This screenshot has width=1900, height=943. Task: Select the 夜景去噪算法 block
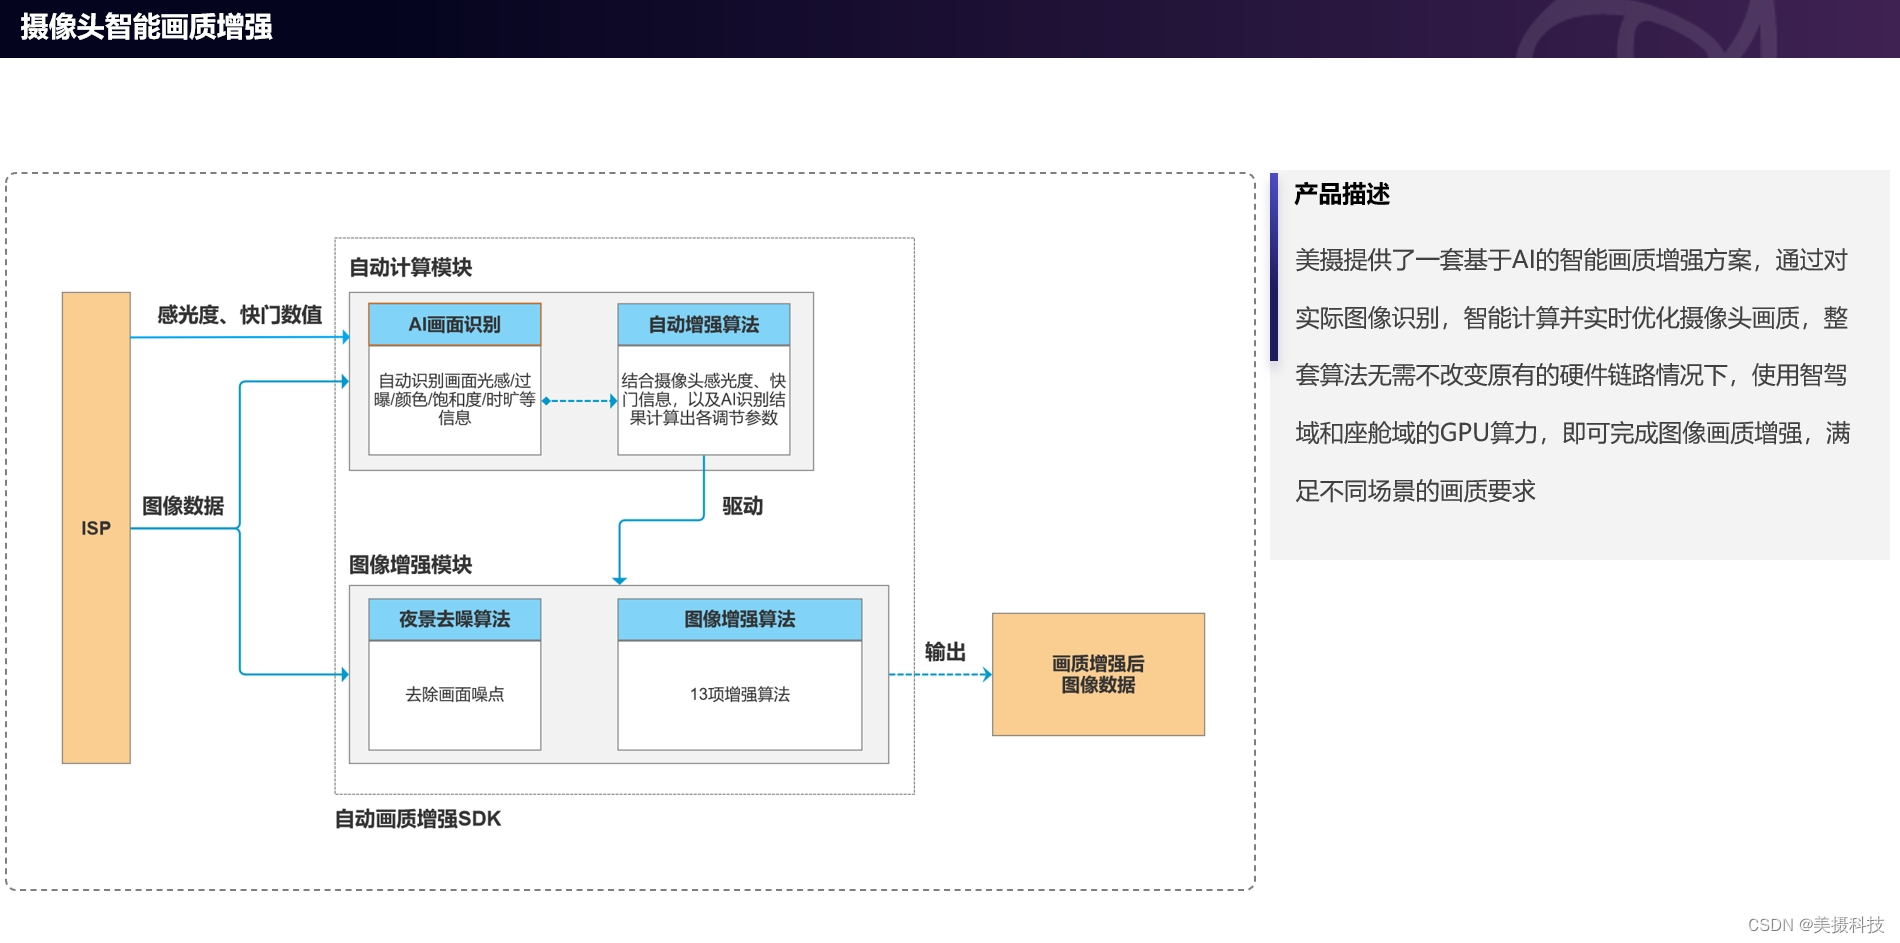coord(454,618)
